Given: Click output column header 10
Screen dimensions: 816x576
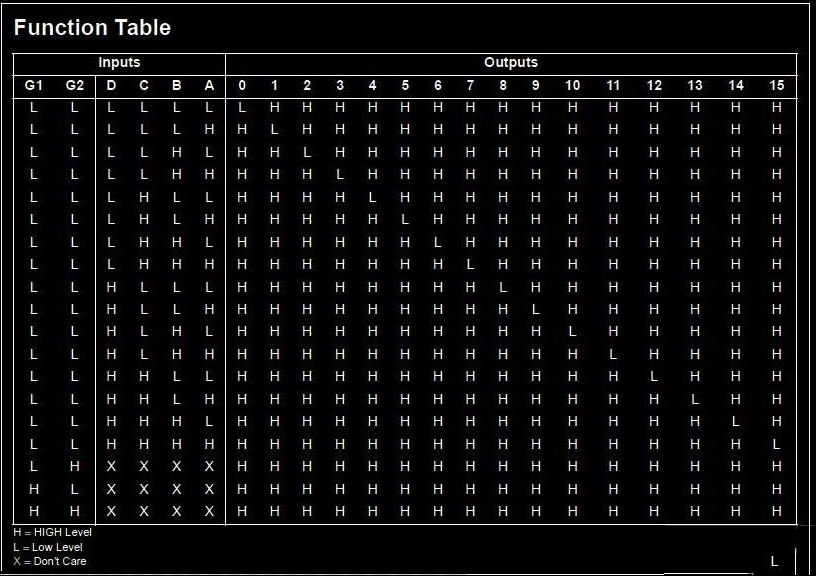Looking at the screenshot, I should click(572, 85).
